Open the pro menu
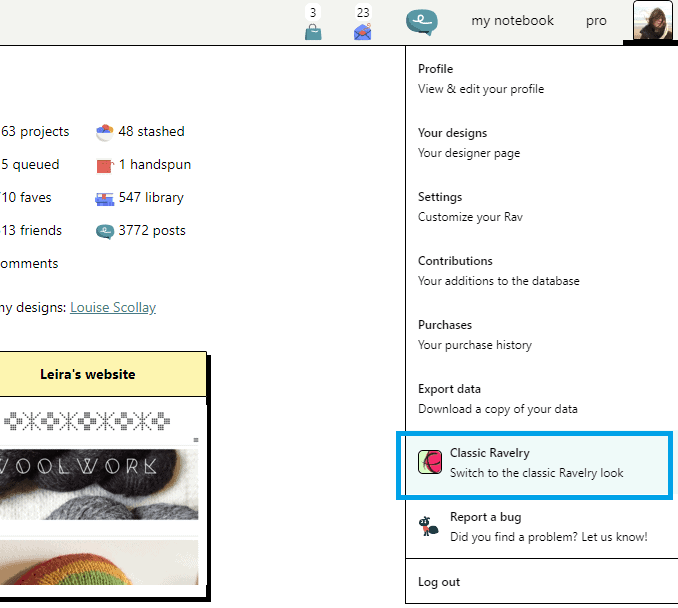 tap(596, 21)
